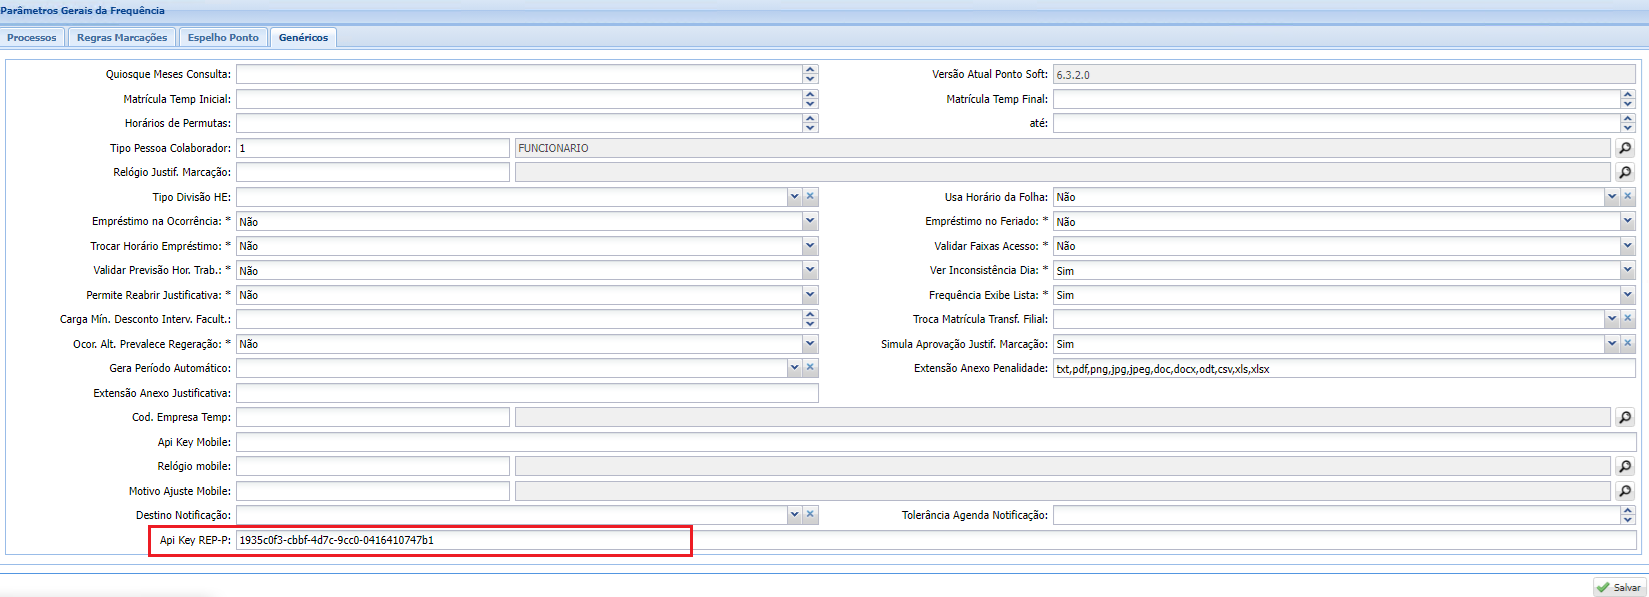Viewport: 1649px width, 597px height.
Task: Expand the Validar Faixas Acesso dropdown
Action: [1627, 246]
